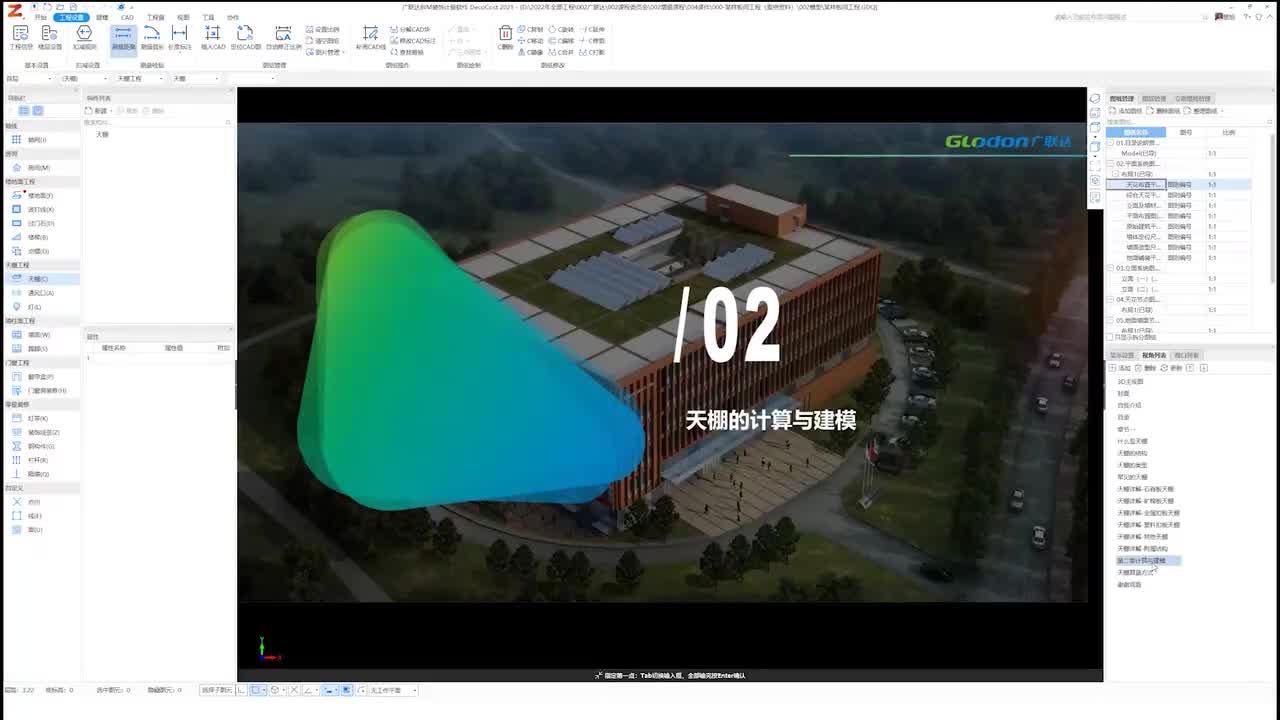Click 删除 in the view list toolbar

point(1146,368)
